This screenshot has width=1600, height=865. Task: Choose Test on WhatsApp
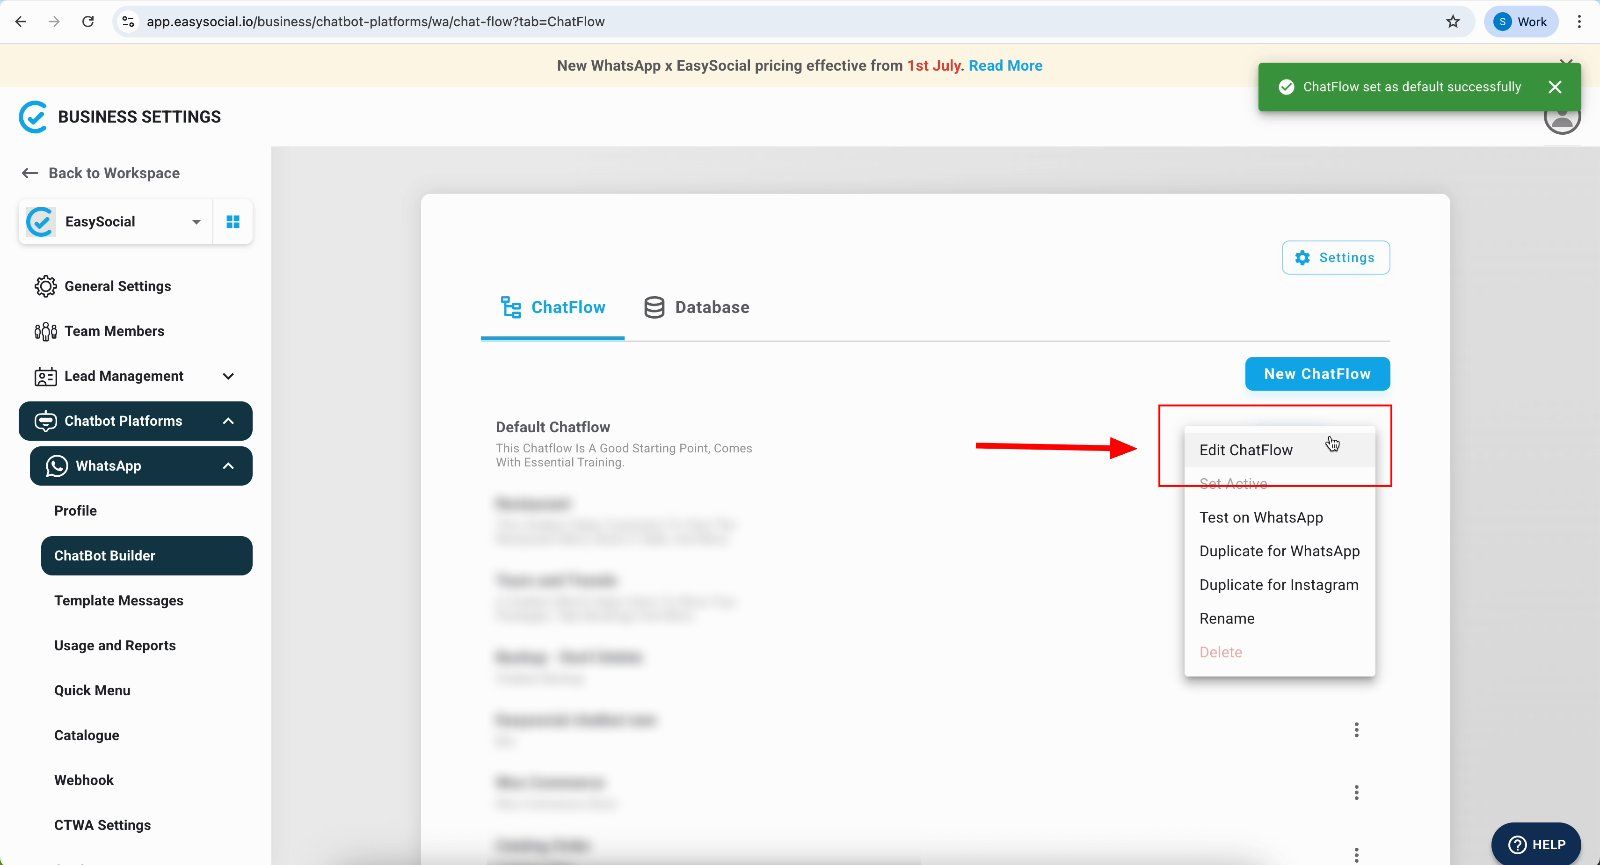[x=1279, y=518]
